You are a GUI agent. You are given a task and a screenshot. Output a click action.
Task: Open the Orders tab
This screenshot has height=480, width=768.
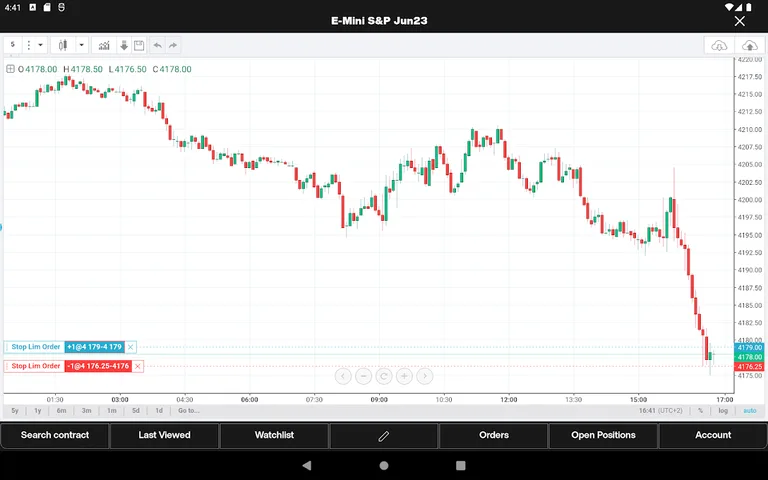click(494, 435)
